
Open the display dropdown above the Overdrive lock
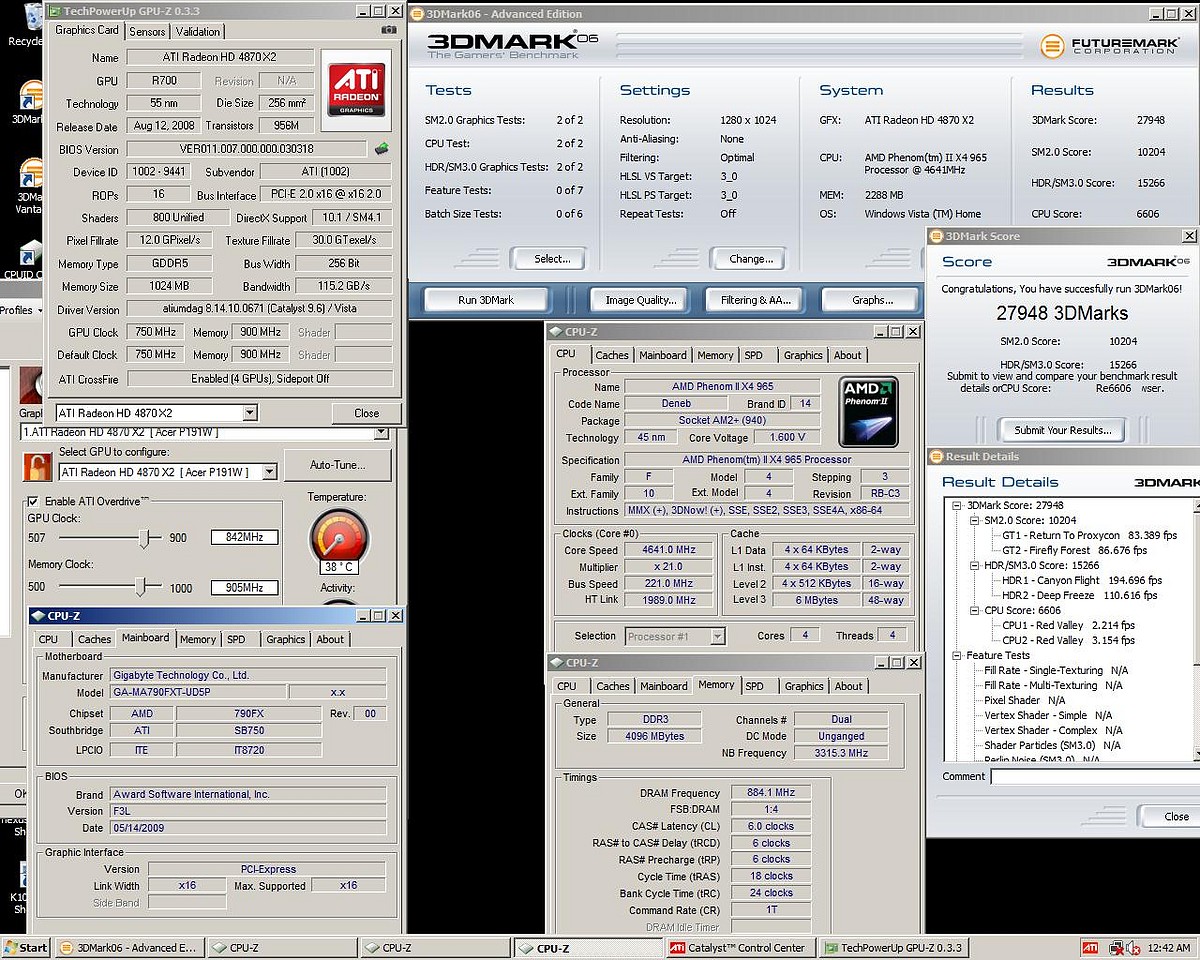pyautogui.click(x=380, y=432)
